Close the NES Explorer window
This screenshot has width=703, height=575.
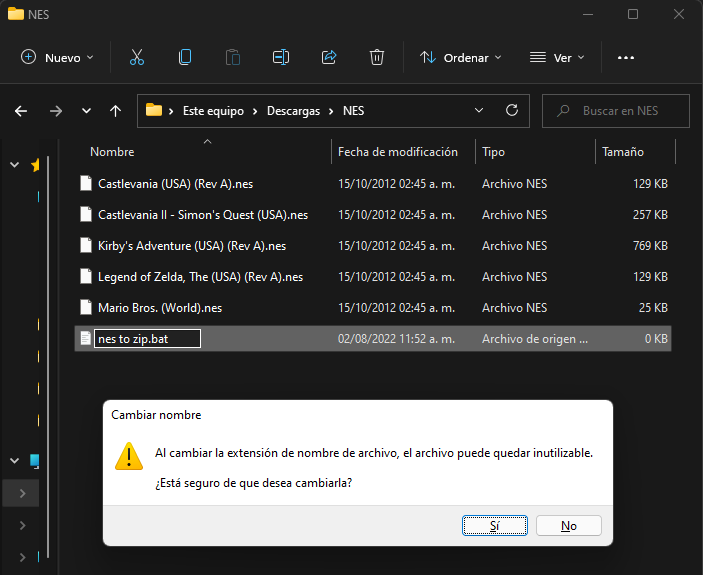tap(679, 14)
